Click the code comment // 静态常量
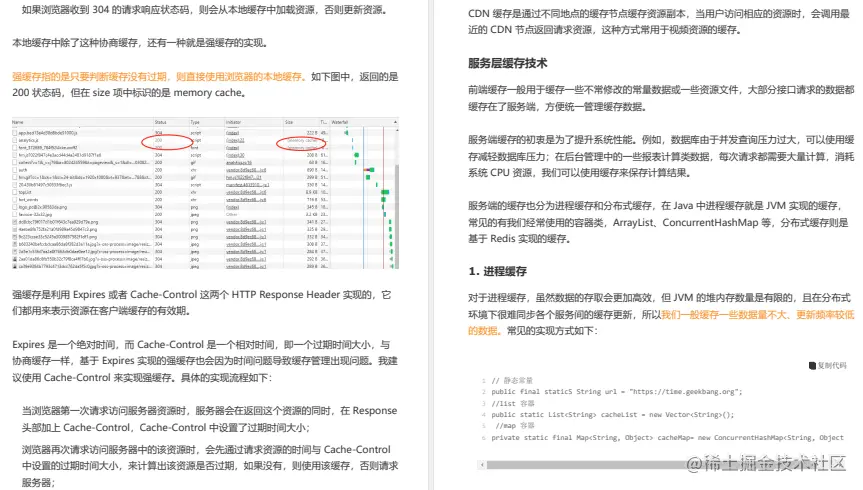 [x=512, y=380]
